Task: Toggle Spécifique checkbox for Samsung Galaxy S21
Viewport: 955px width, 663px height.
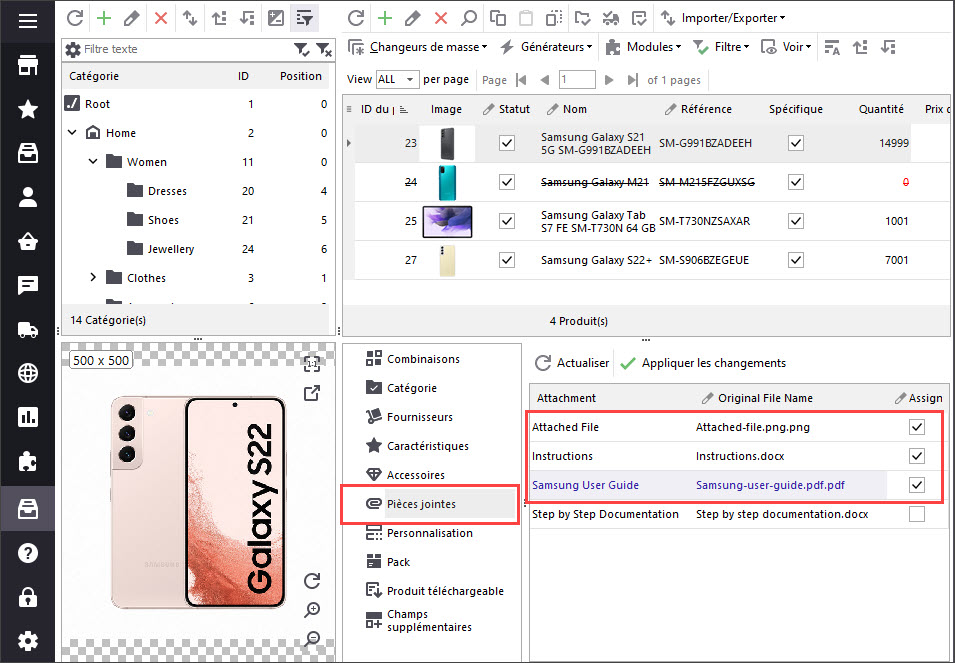Action: coord(795,143)
